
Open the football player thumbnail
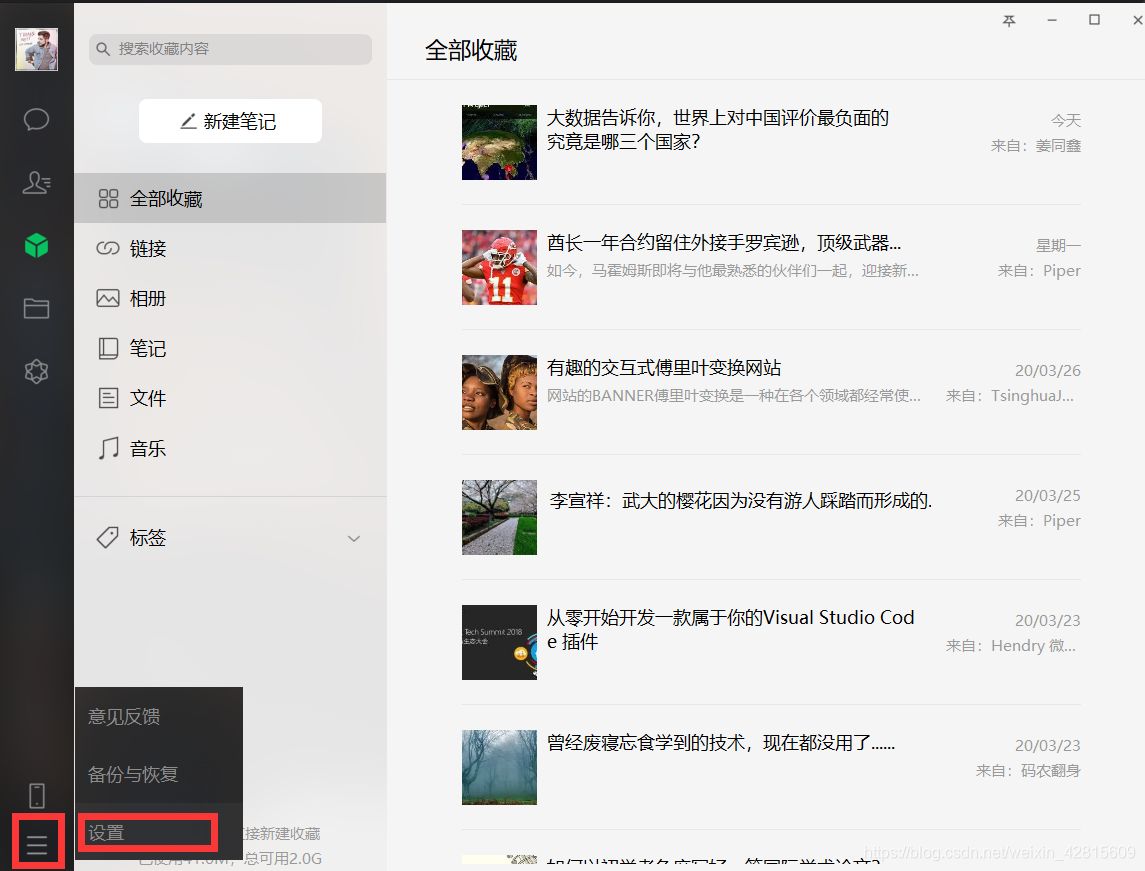tap(499, 267)
